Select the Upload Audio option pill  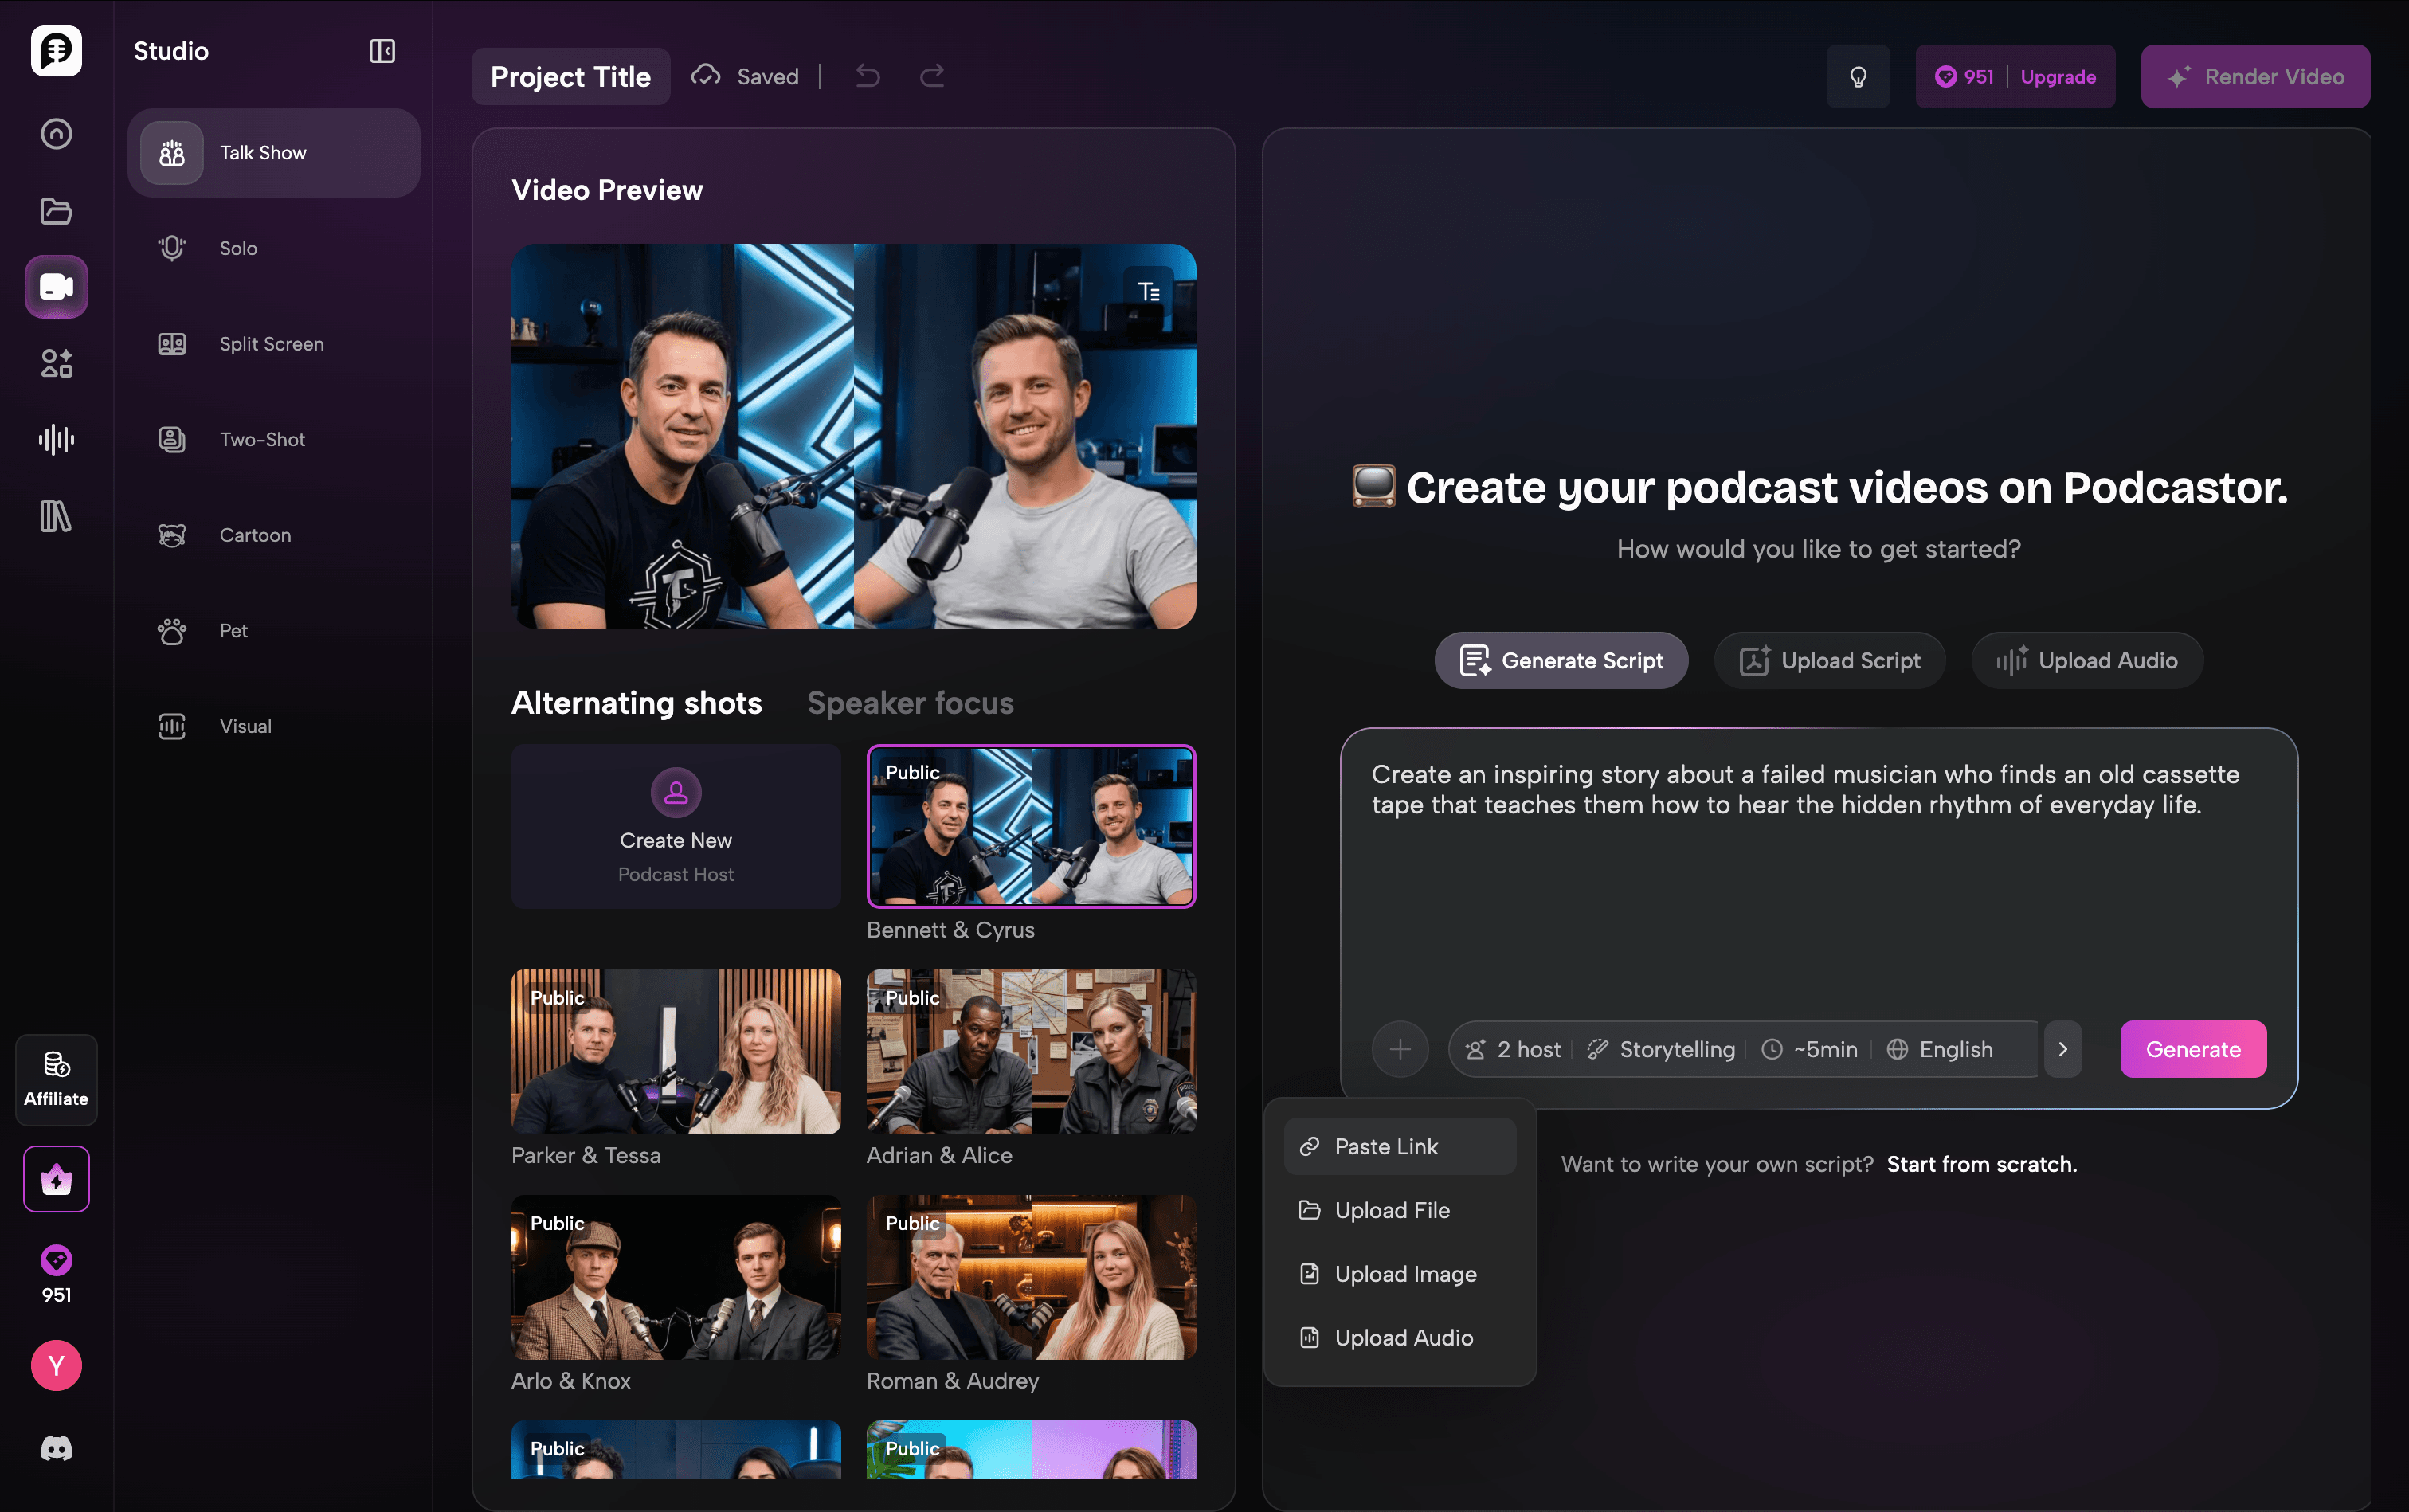(x=2087, y=660)
